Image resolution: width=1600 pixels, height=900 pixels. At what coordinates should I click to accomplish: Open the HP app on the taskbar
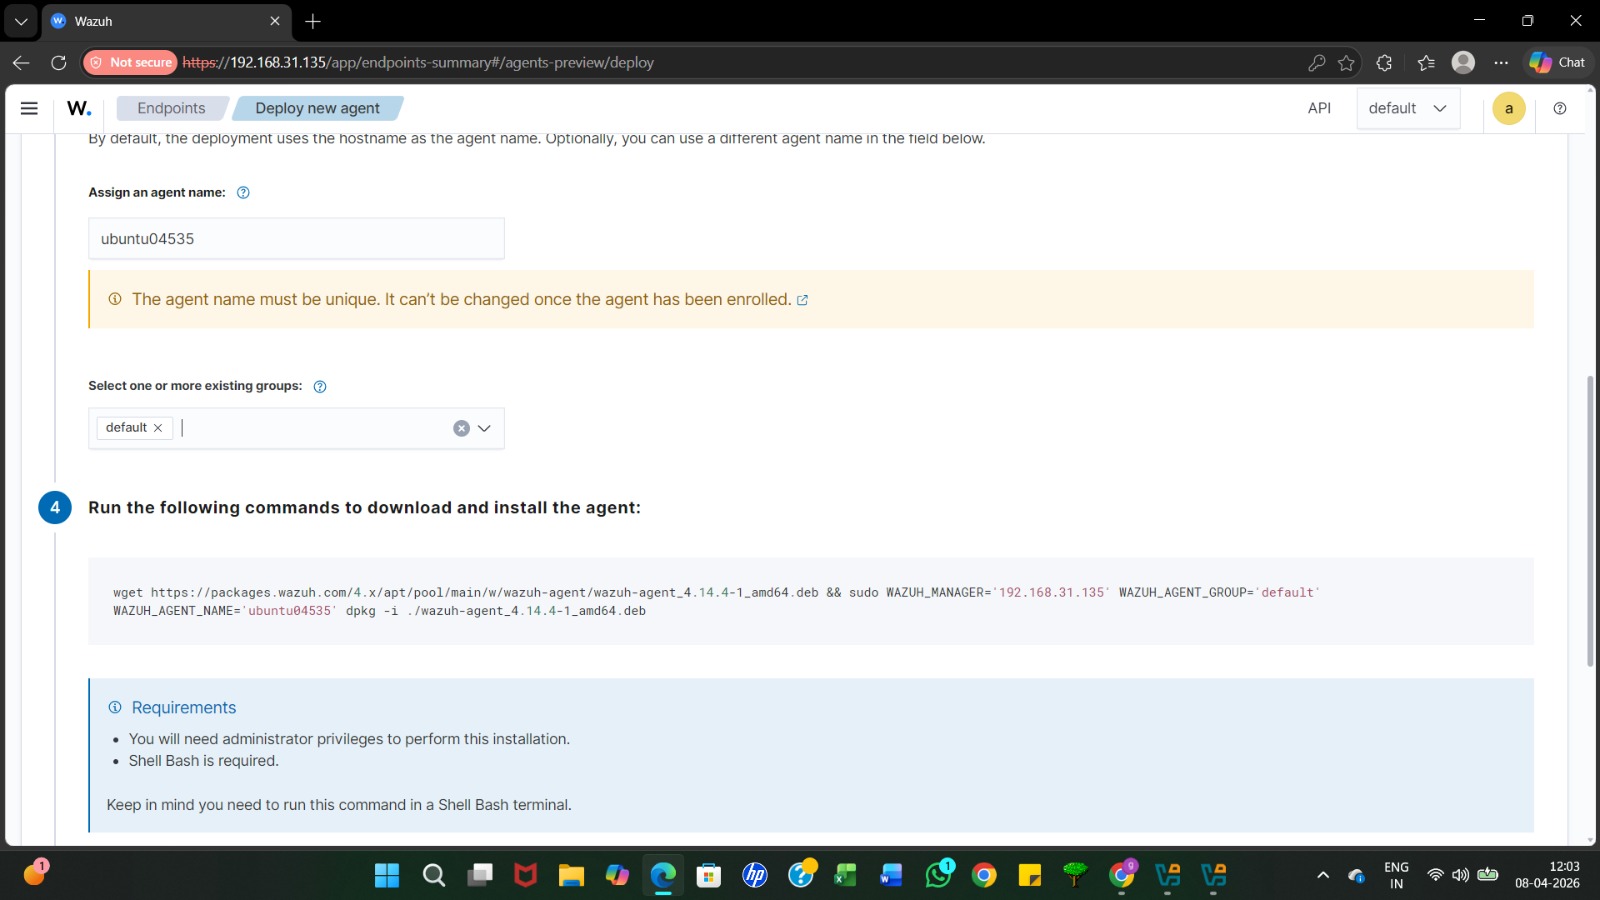[x=755, y=876]
